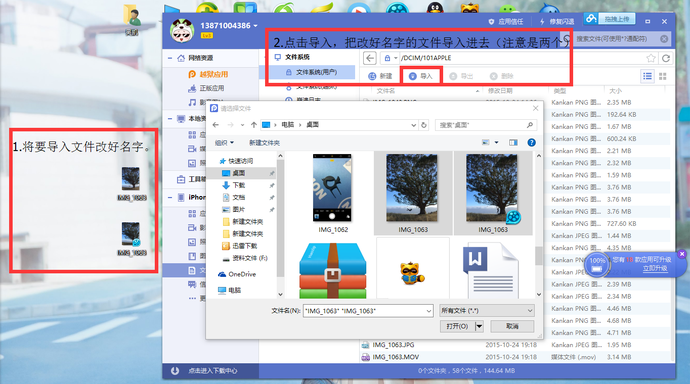Collapse the iPhone device section minus icon
Viewport: 690px width, 384px height.
tap(170, 197)
